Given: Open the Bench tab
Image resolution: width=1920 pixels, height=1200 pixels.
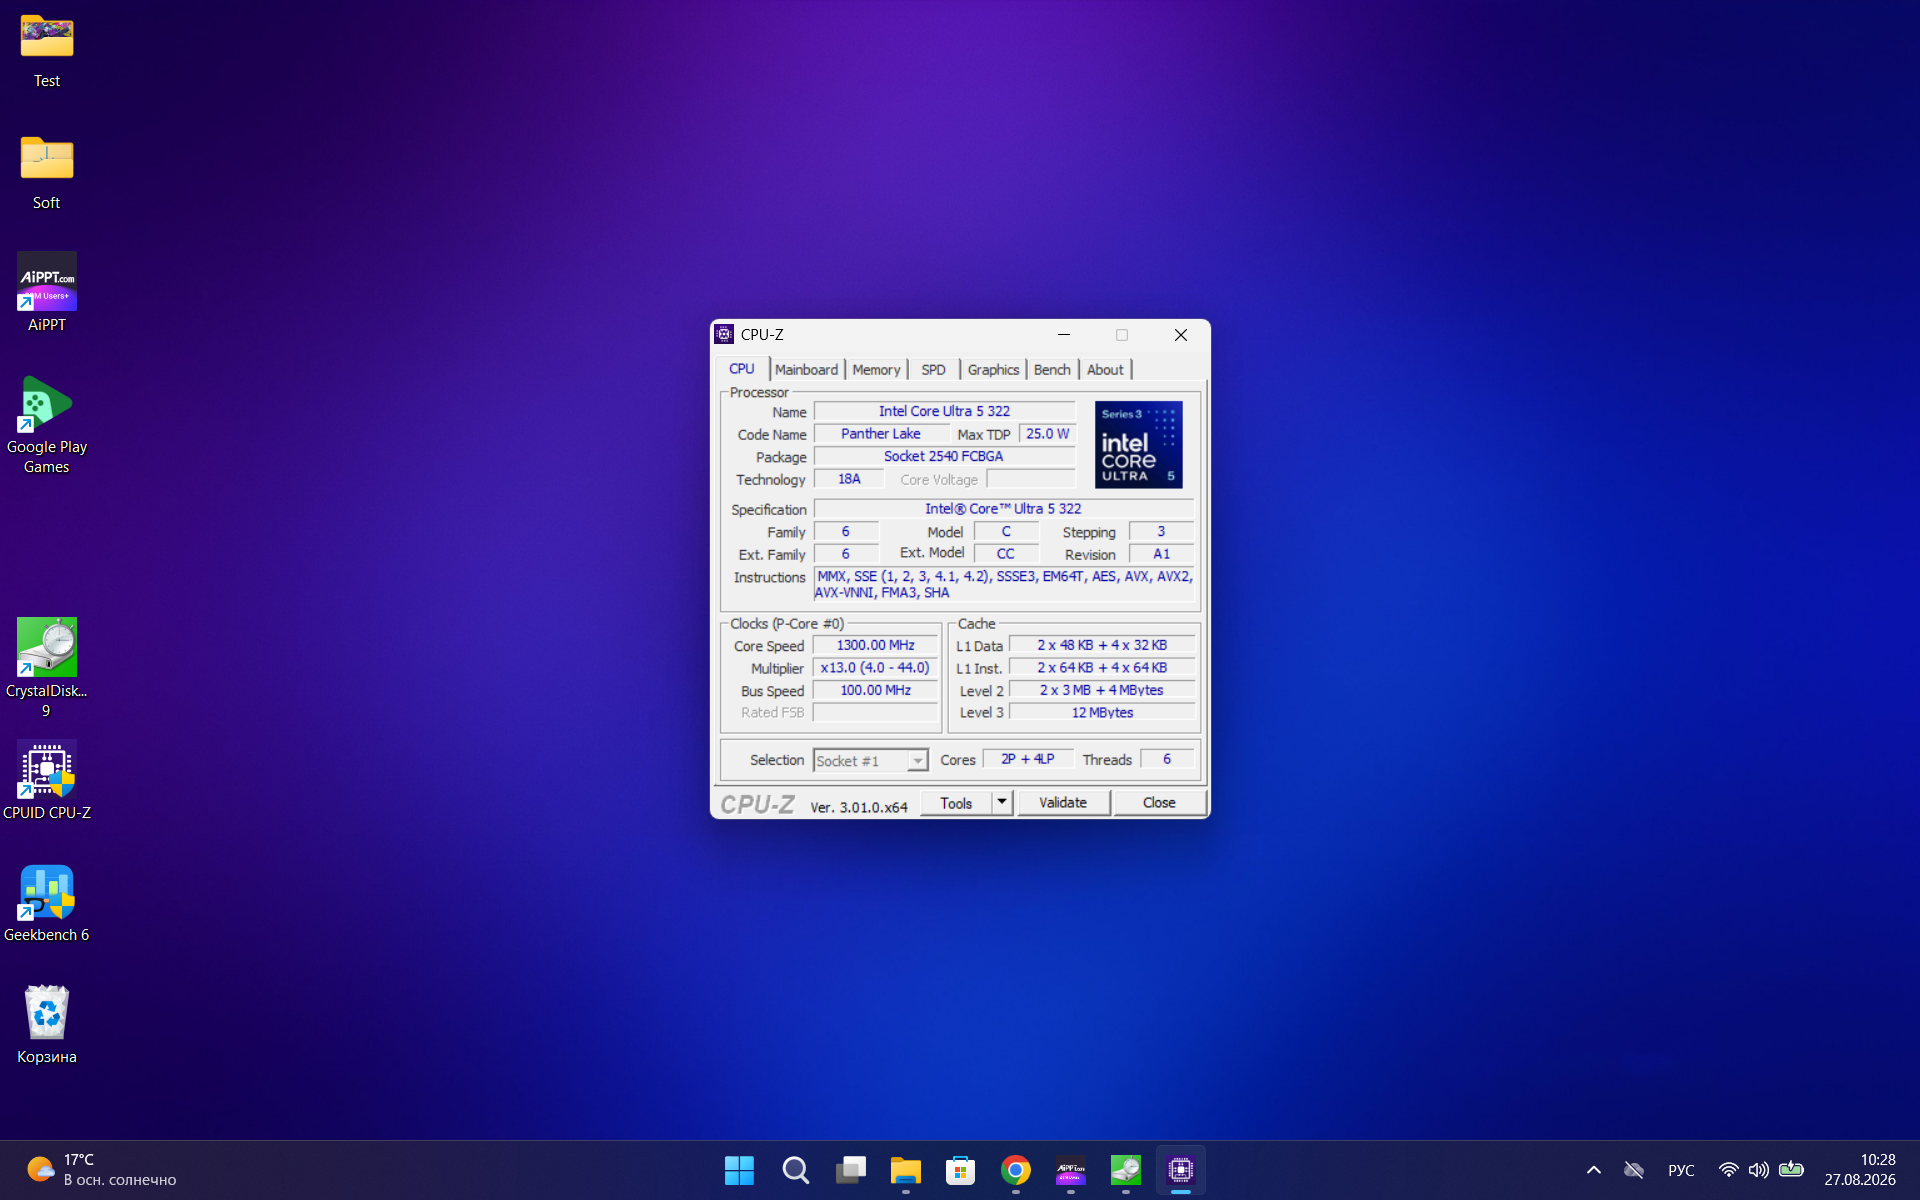Looking at the screenshot, I should click(1052, 370).
